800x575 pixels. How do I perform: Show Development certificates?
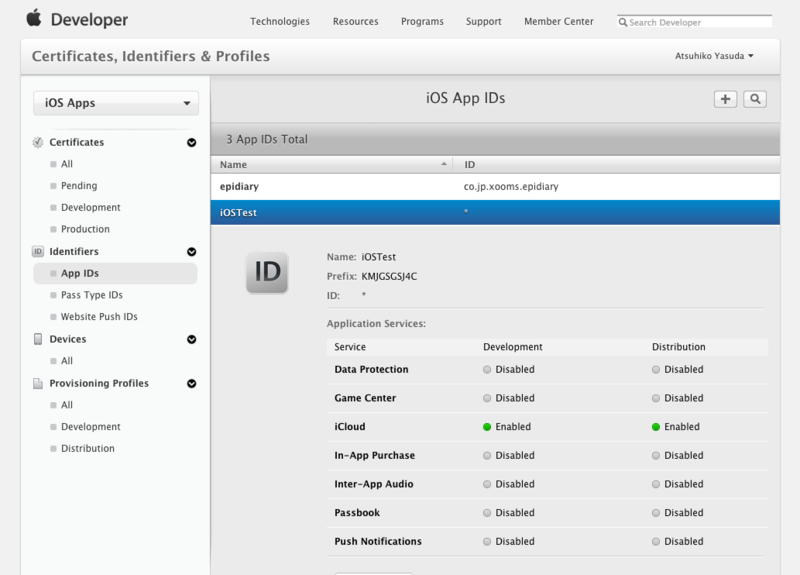point(91,208)
